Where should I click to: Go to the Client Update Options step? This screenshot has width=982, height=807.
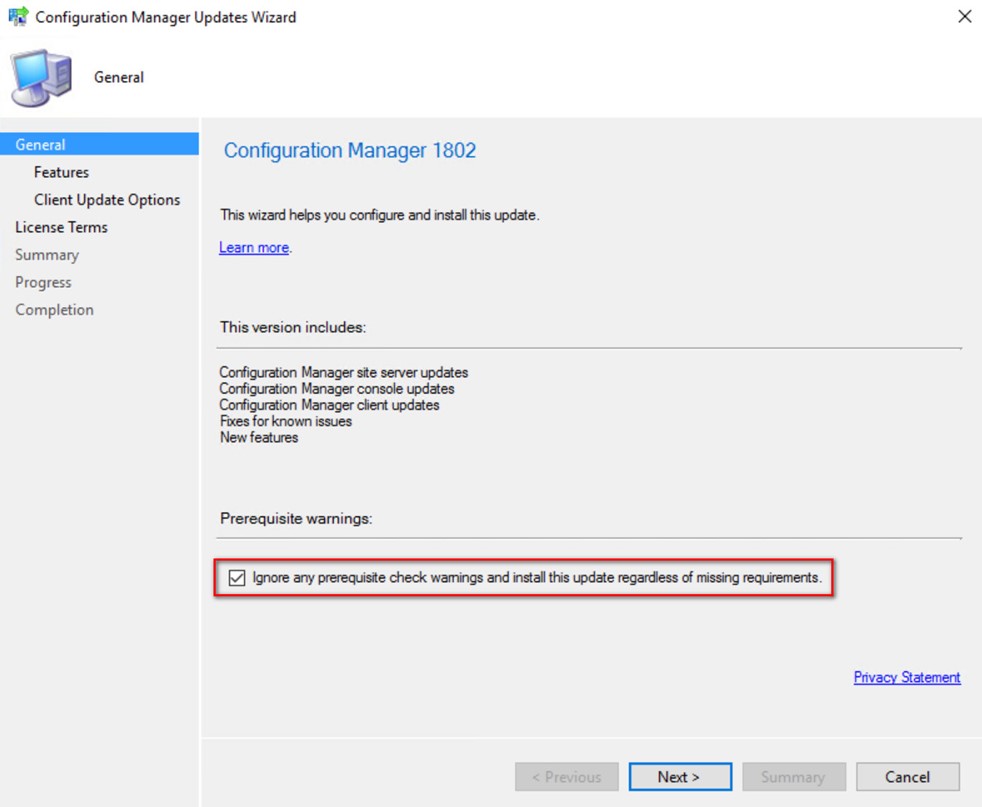pos(107,200)
